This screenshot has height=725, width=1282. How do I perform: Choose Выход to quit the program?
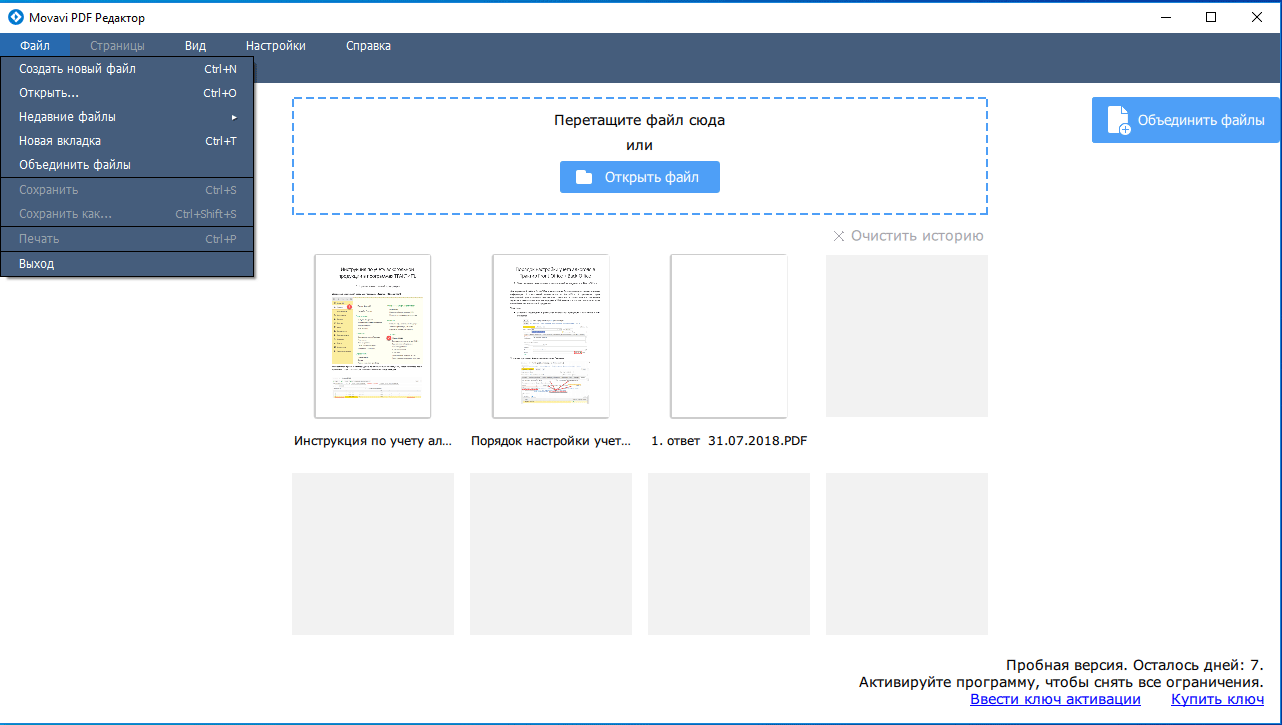[x=127, y=264]
